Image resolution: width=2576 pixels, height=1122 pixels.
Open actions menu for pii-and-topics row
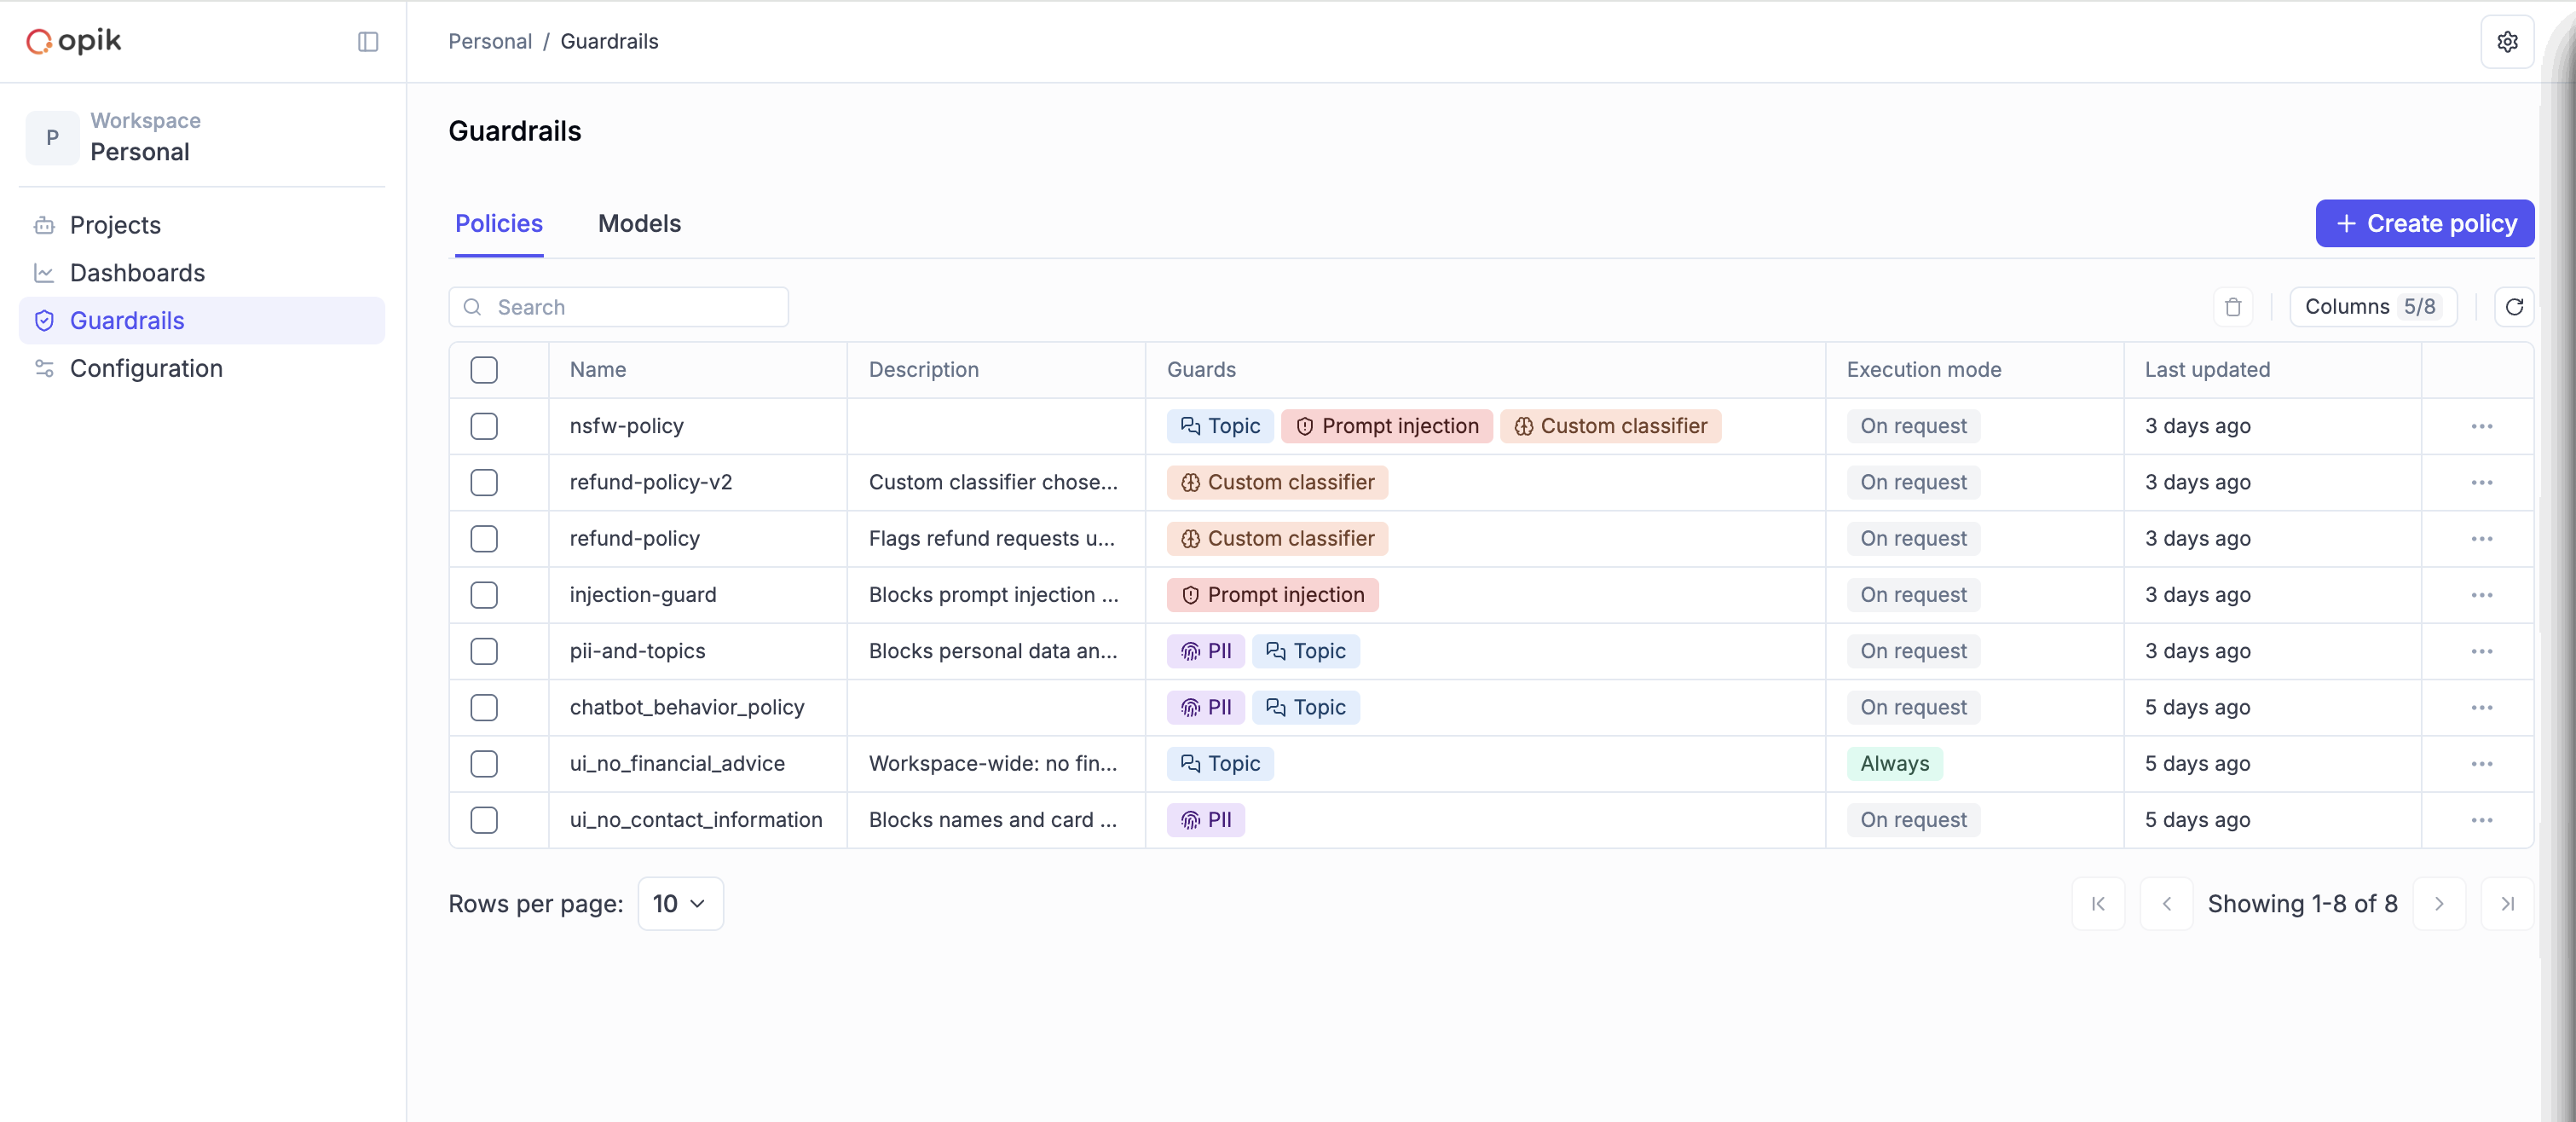[2481, 651]
